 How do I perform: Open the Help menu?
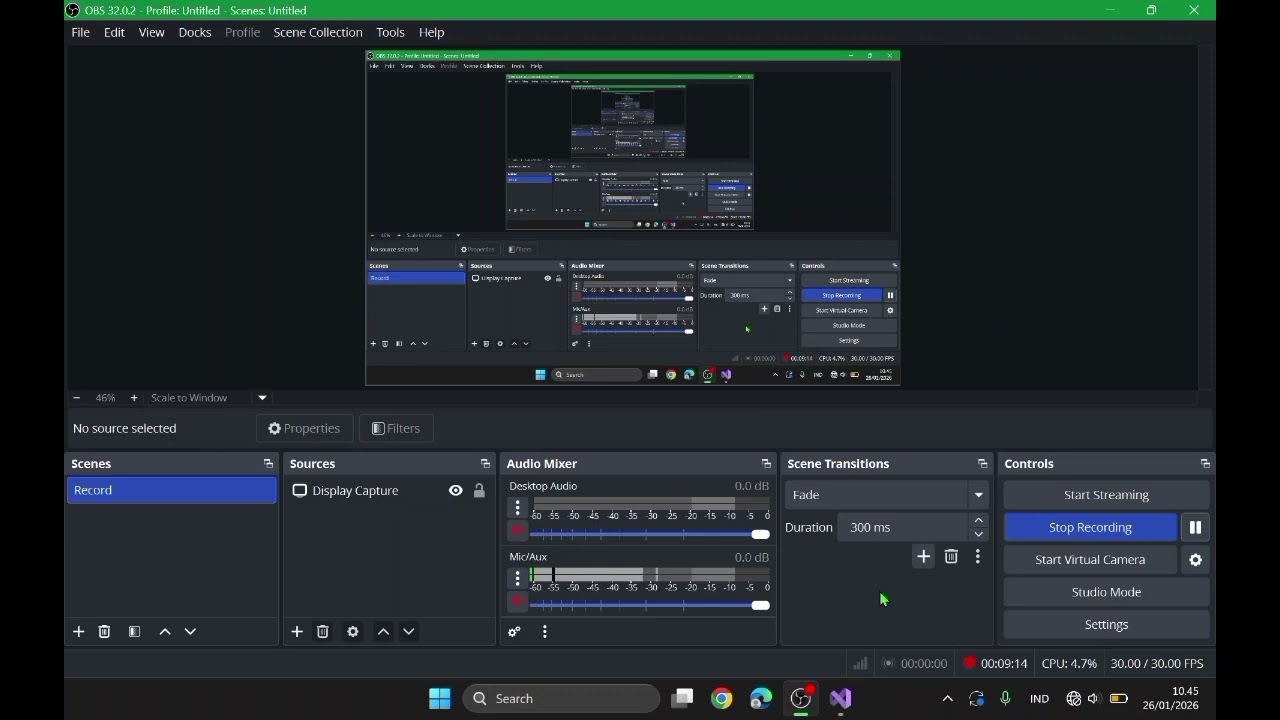[432, 33]
